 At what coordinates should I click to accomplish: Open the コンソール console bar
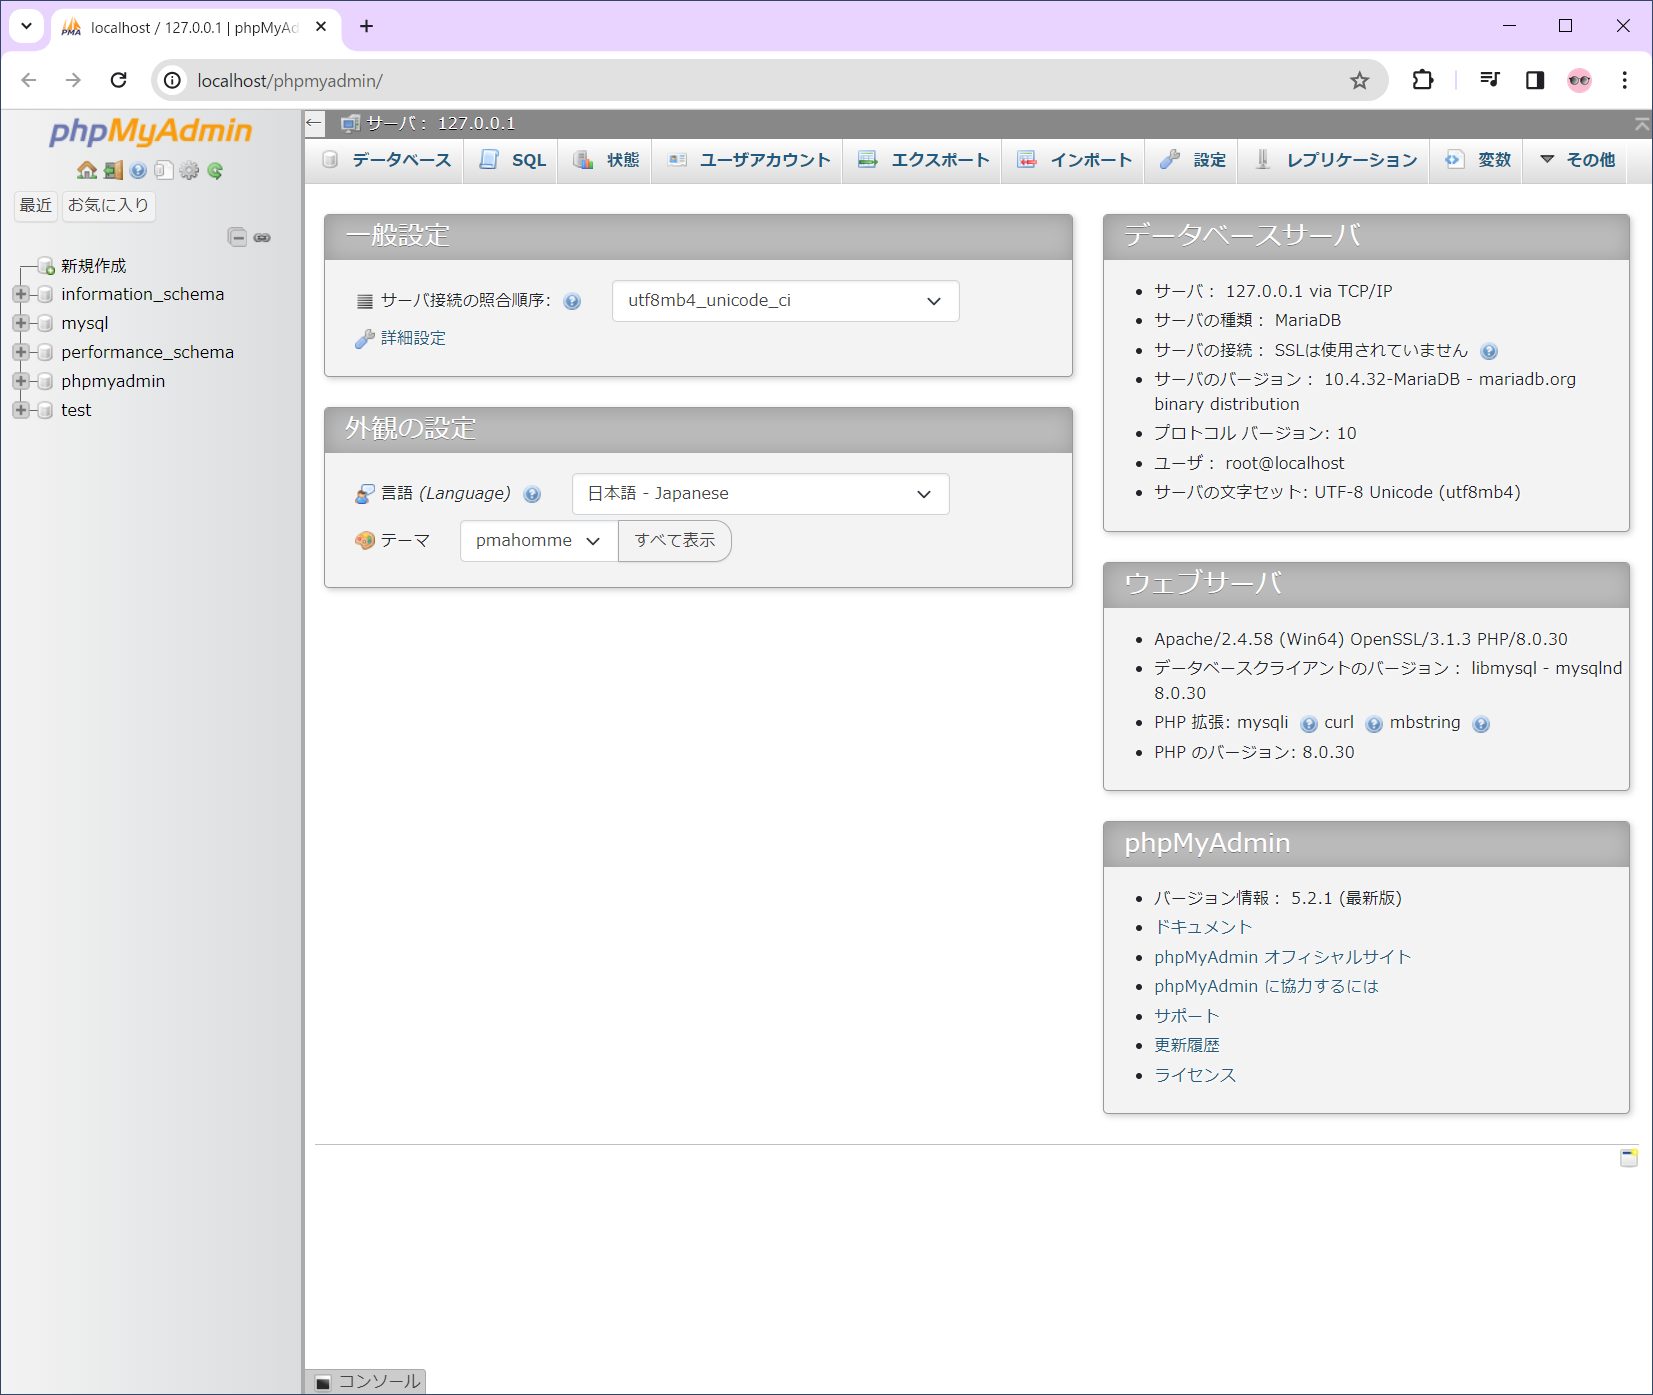pyautogui.click(x=366, y=1382)
